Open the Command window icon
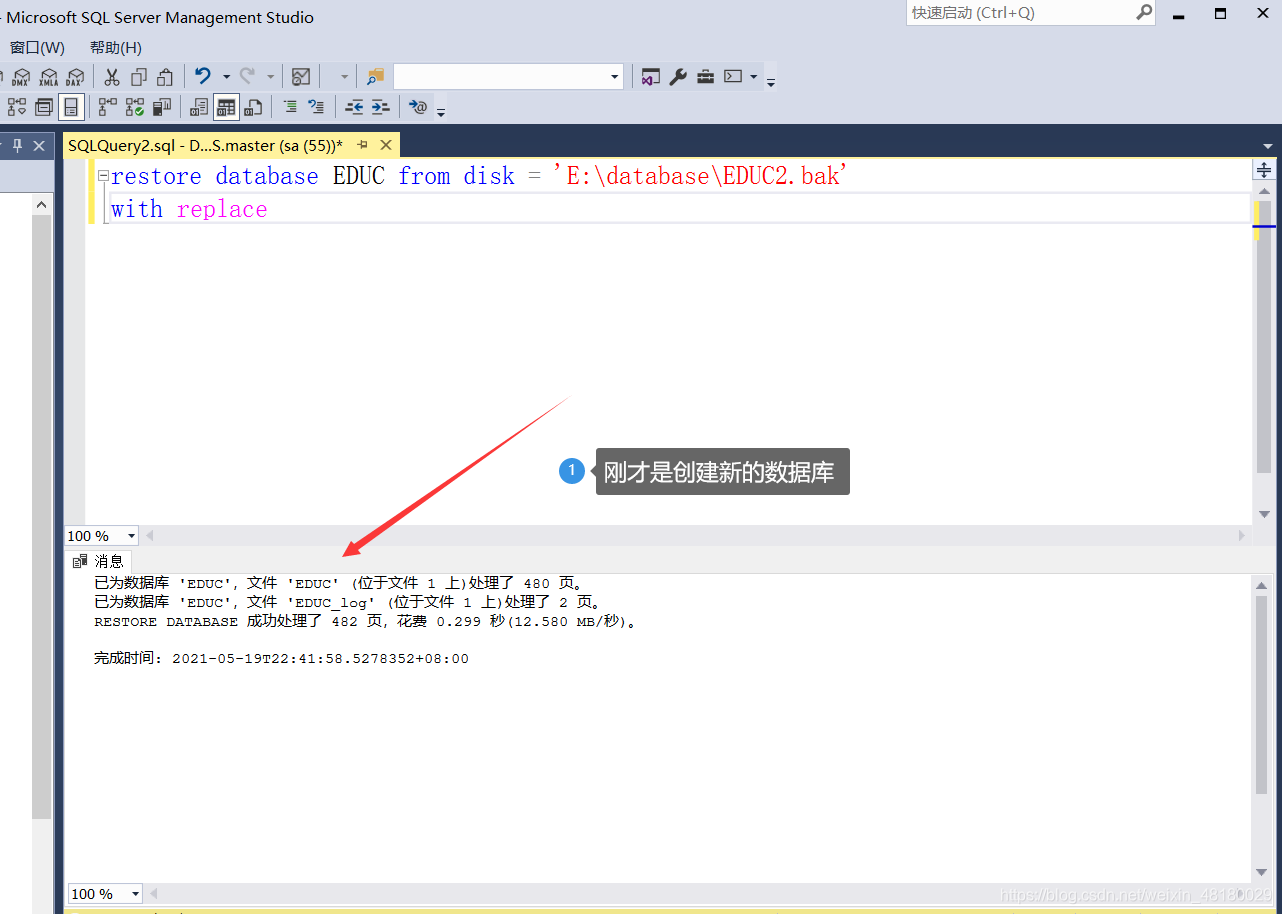Viewport: 1282px width, 914px height. click(733, 77)
